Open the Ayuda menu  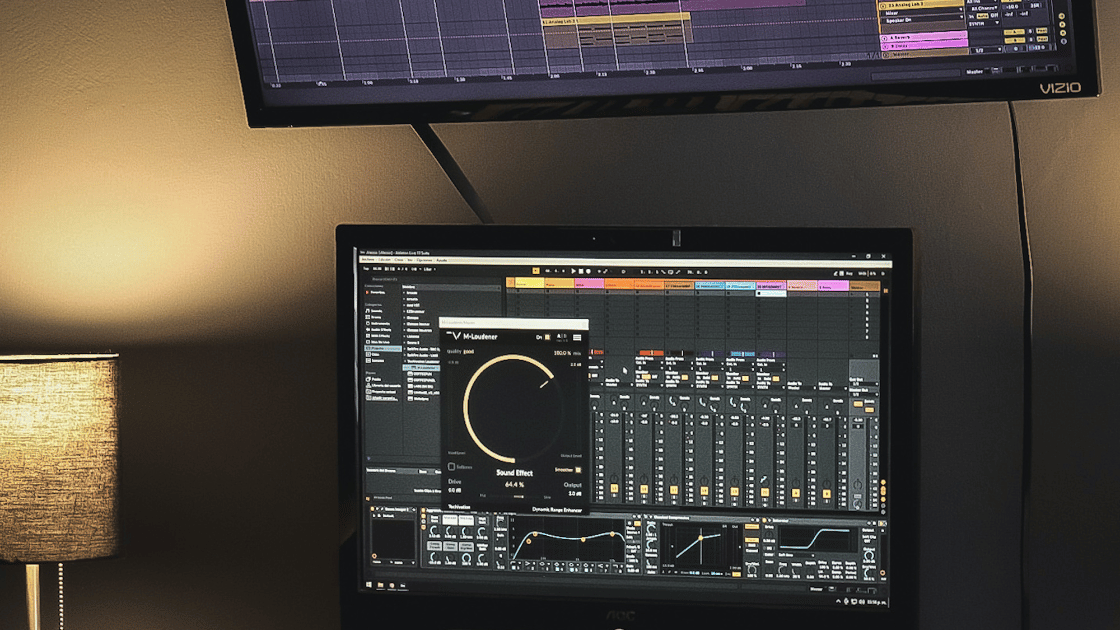pos(441,260)
